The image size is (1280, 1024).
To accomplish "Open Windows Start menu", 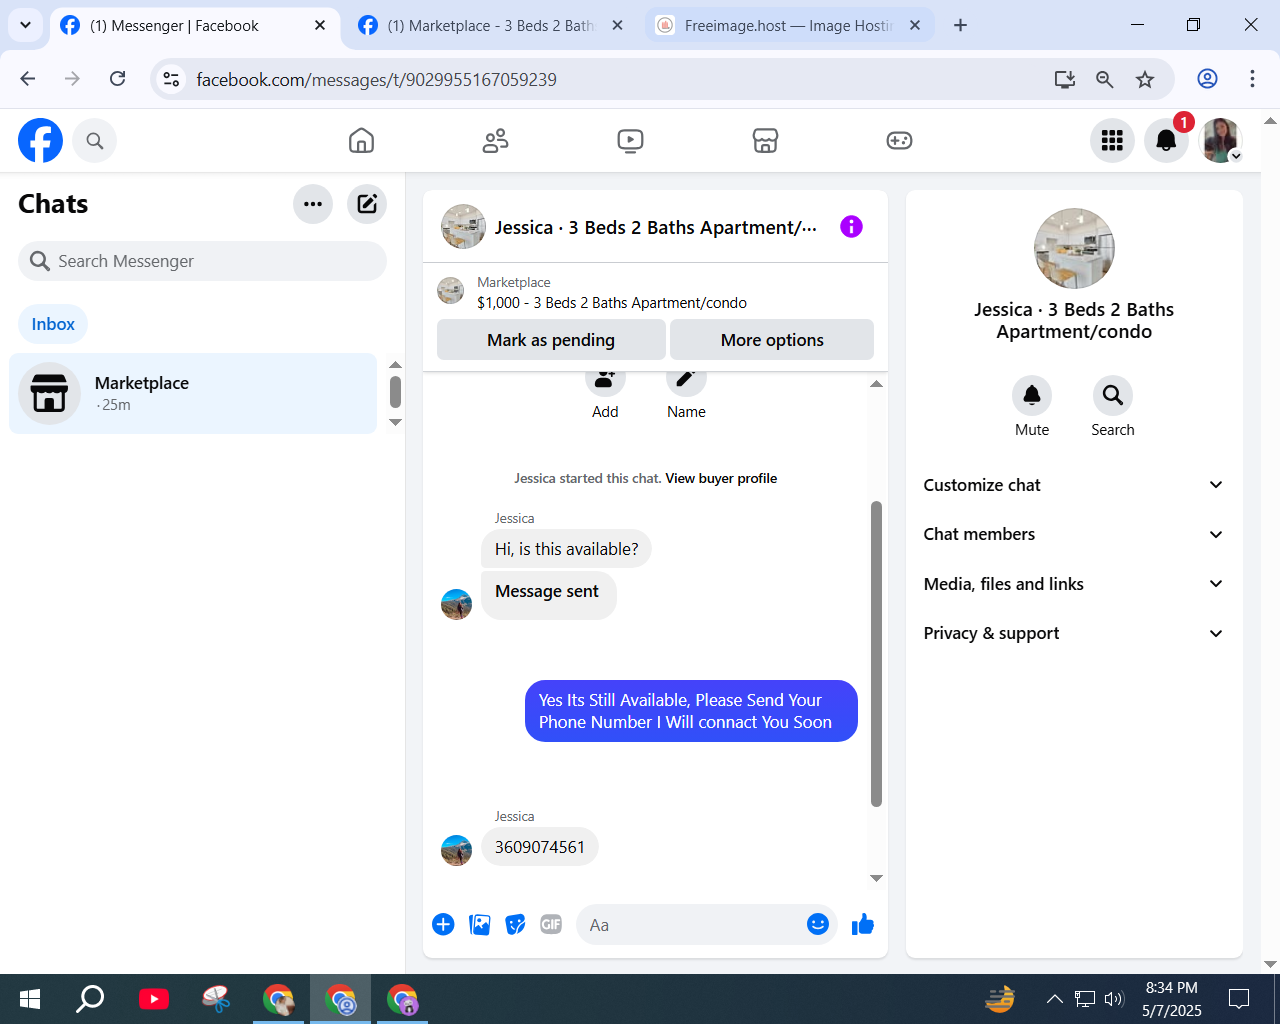I will (30, 999).
